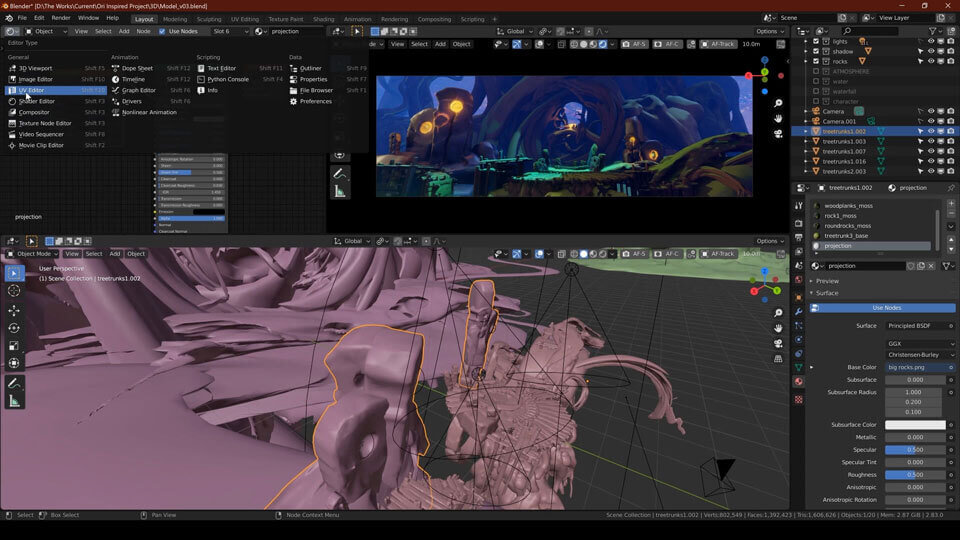This screenshot has width=960, height=540.
Task: Activate the Transform tool in lower viewport
Action: (13, 364)
